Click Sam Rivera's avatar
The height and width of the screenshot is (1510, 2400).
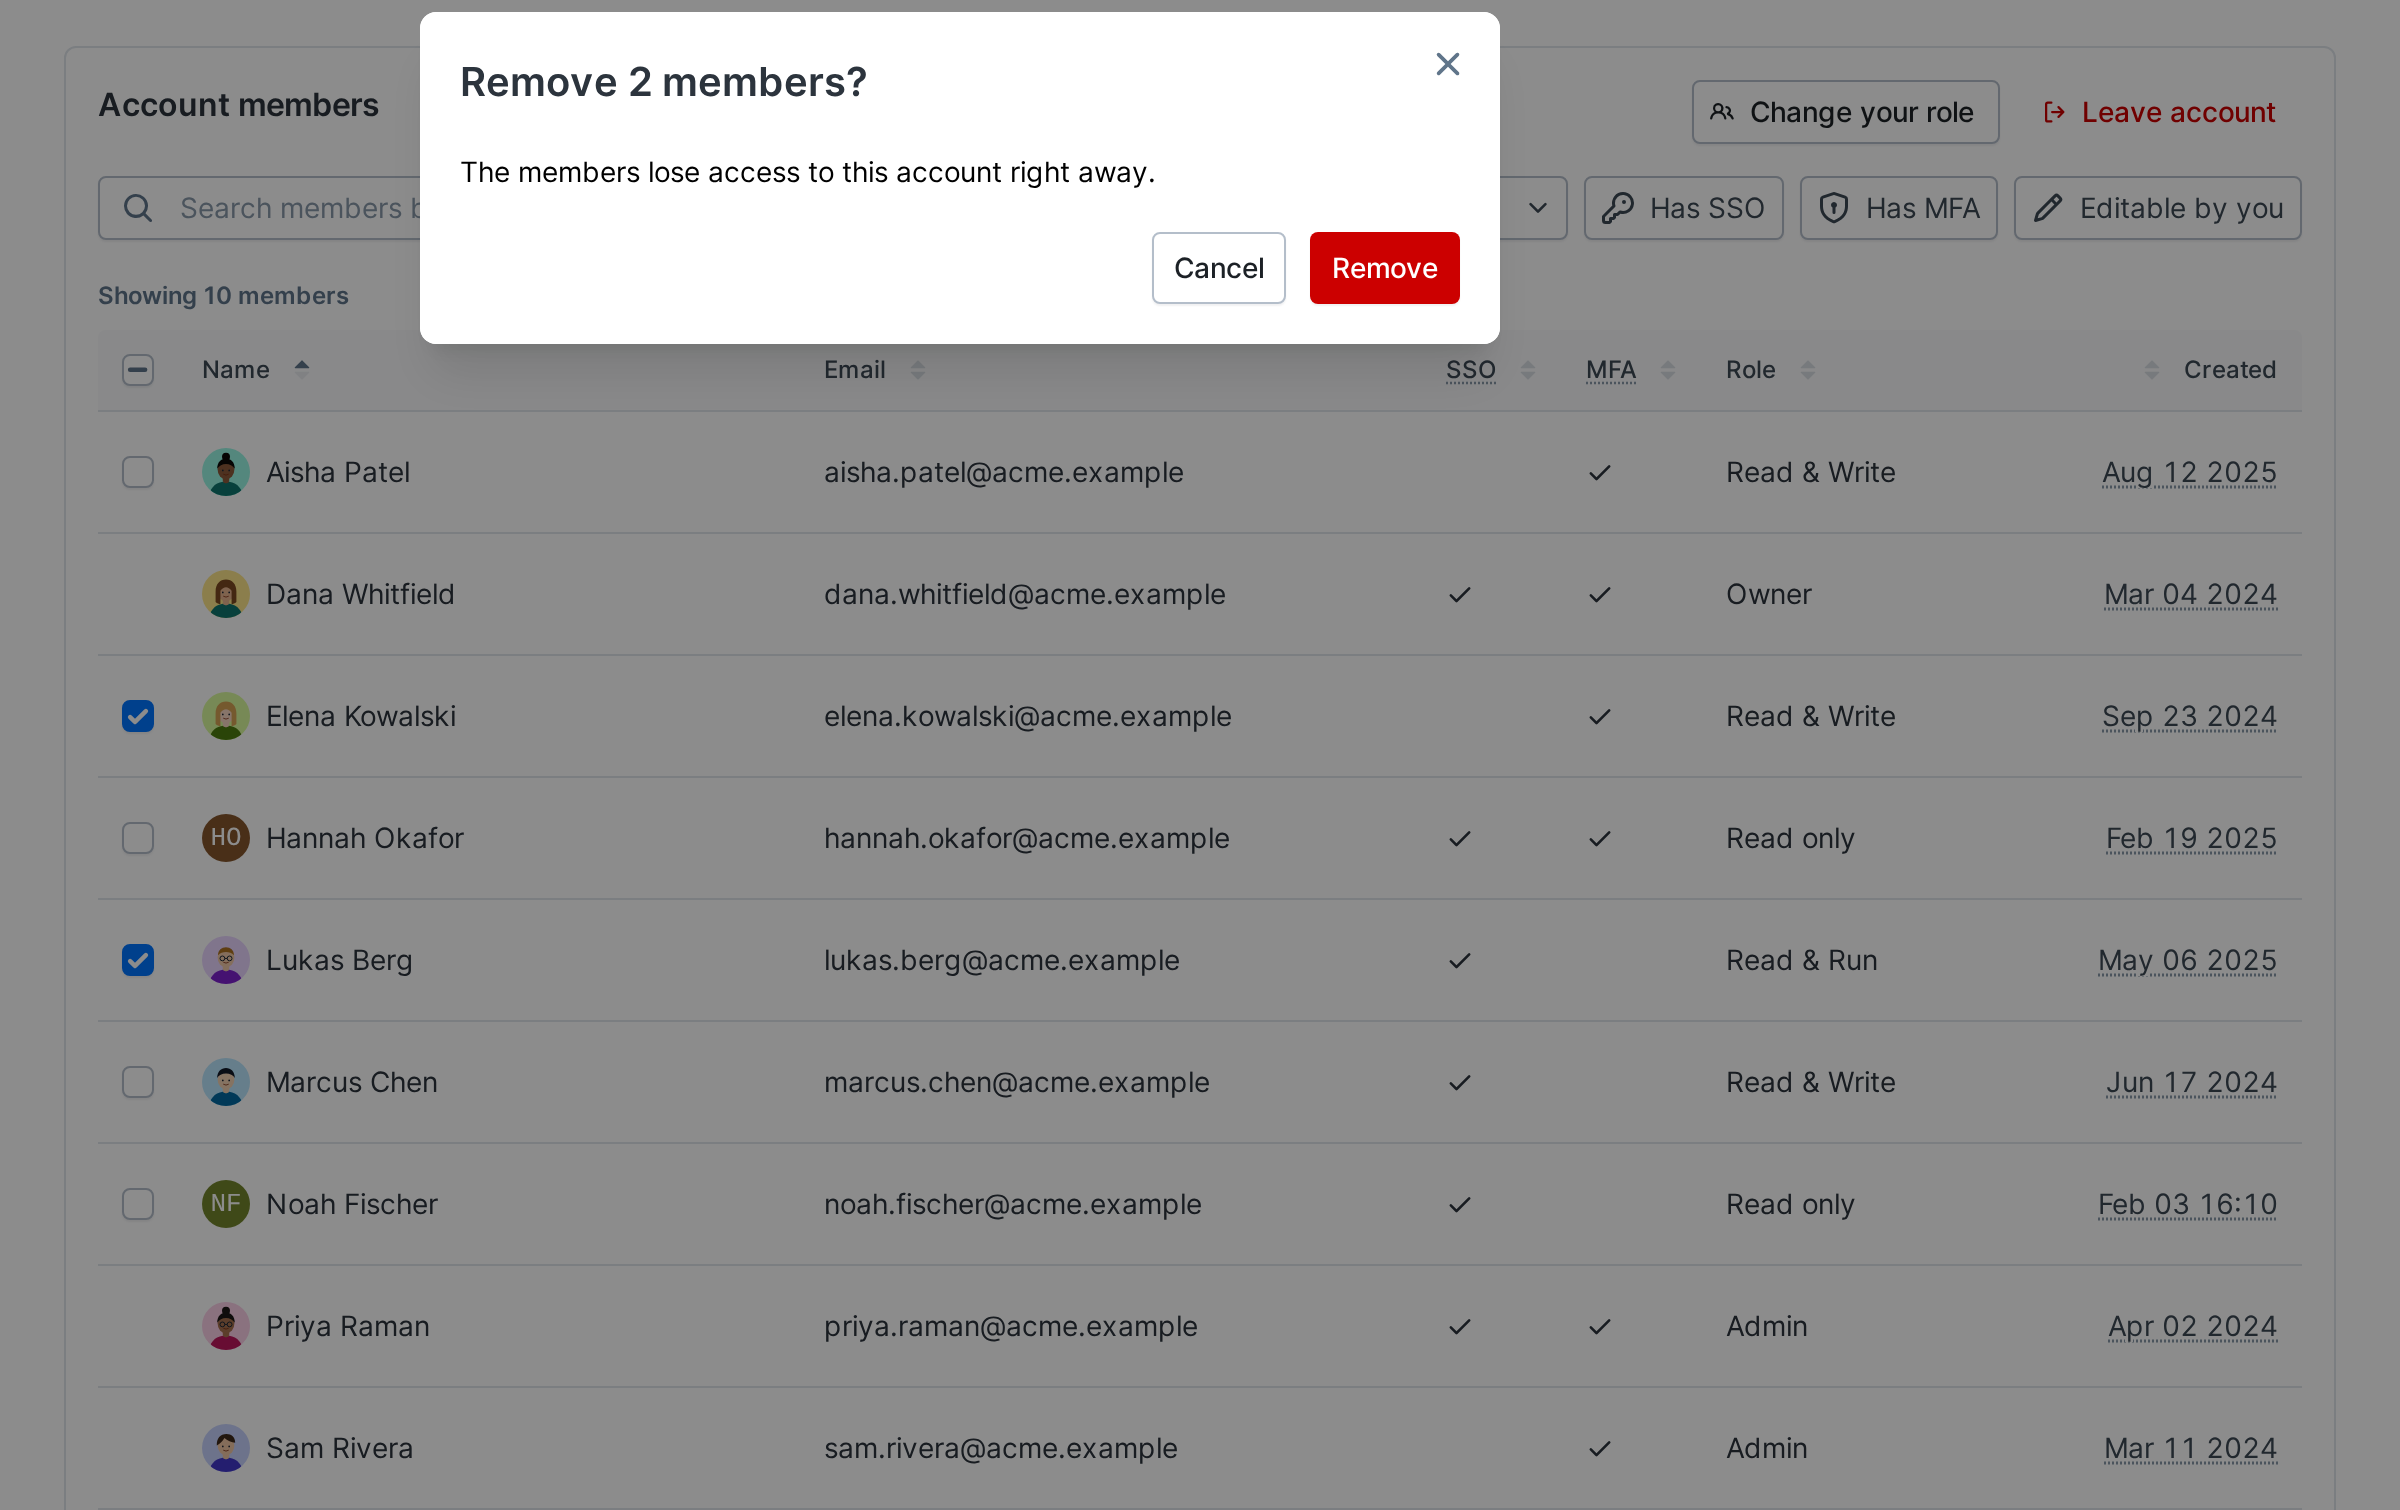point(226,1448)
